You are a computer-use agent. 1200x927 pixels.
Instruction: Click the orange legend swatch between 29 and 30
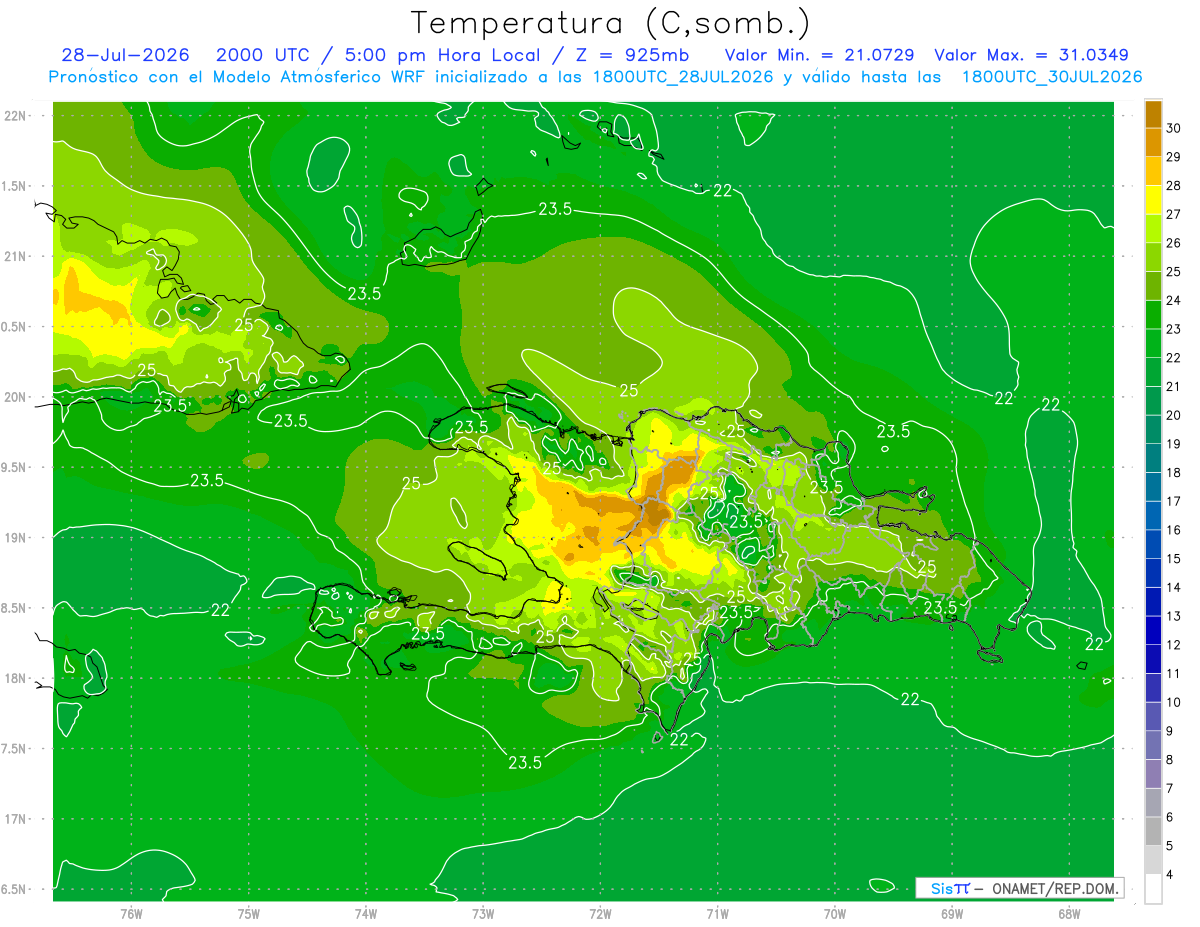point(1153,142)
